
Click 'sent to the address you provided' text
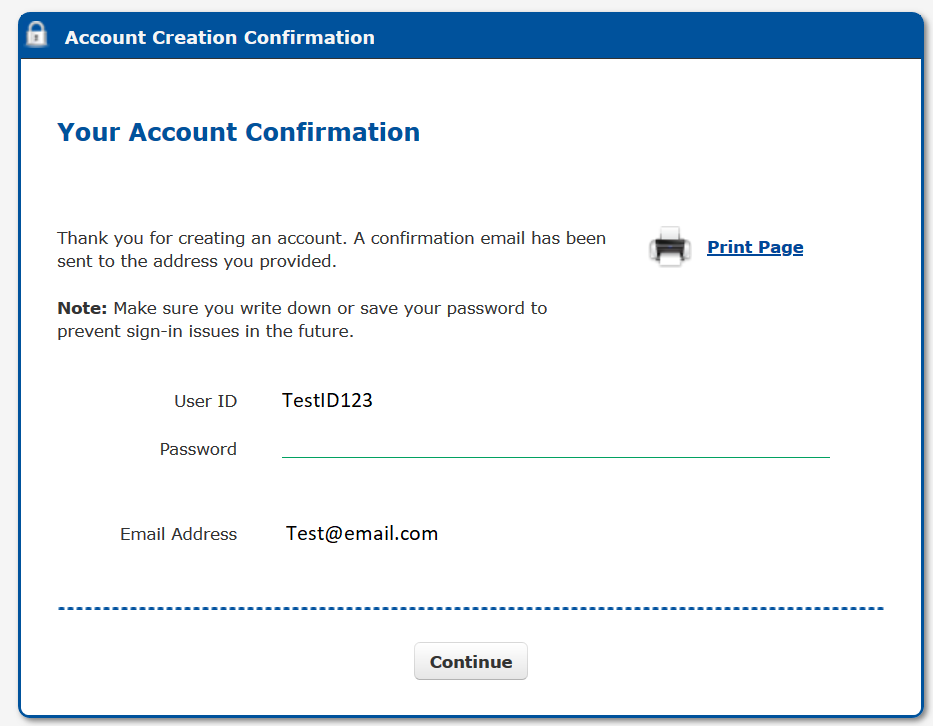(x=197, y=262)
